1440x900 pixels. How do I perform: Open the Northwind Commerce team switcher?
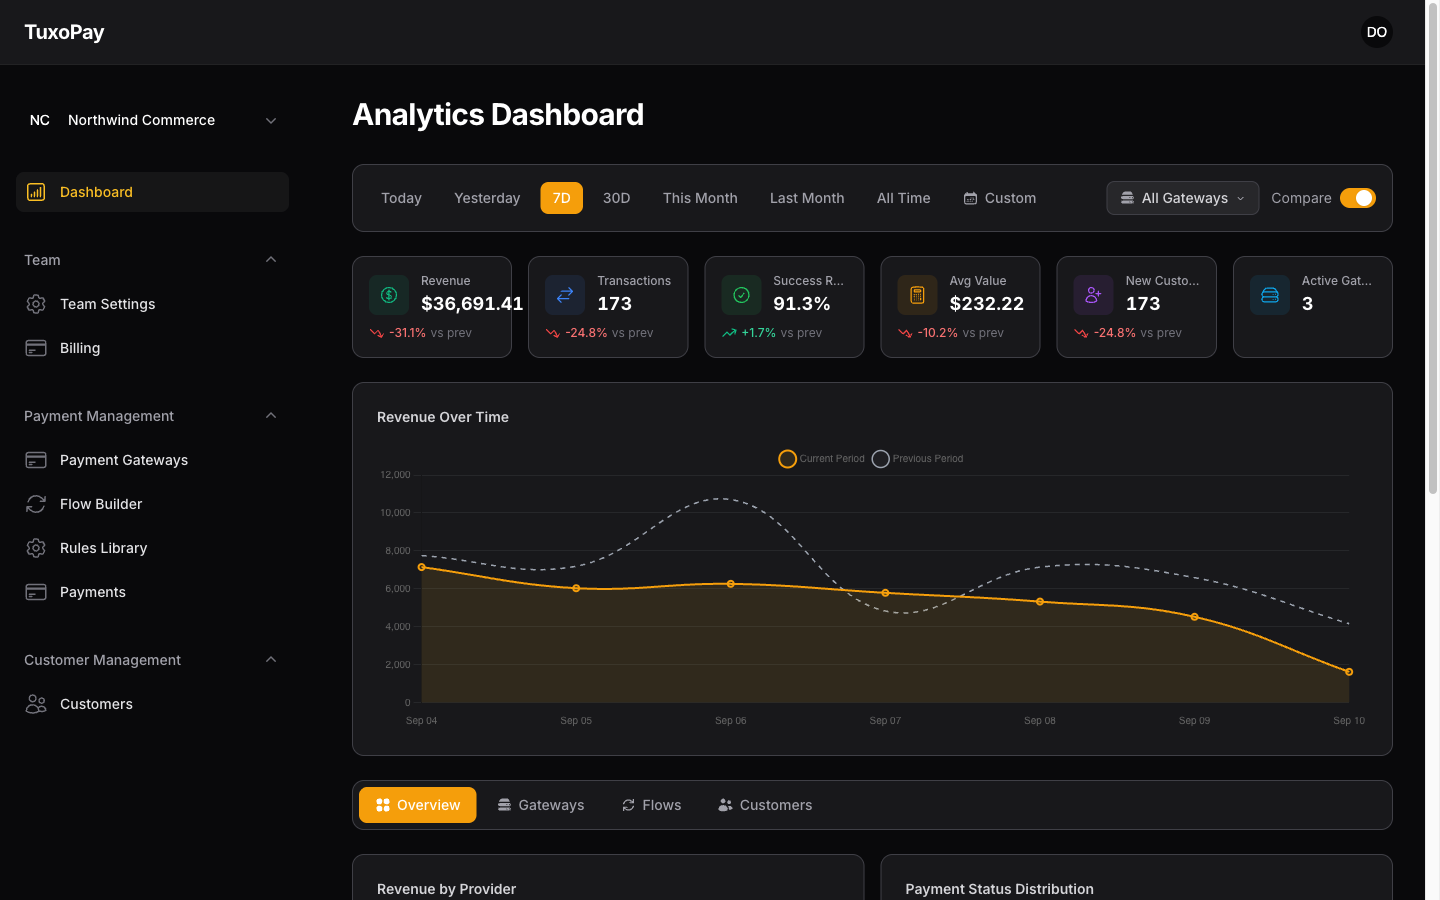click(x=152, y=120)
